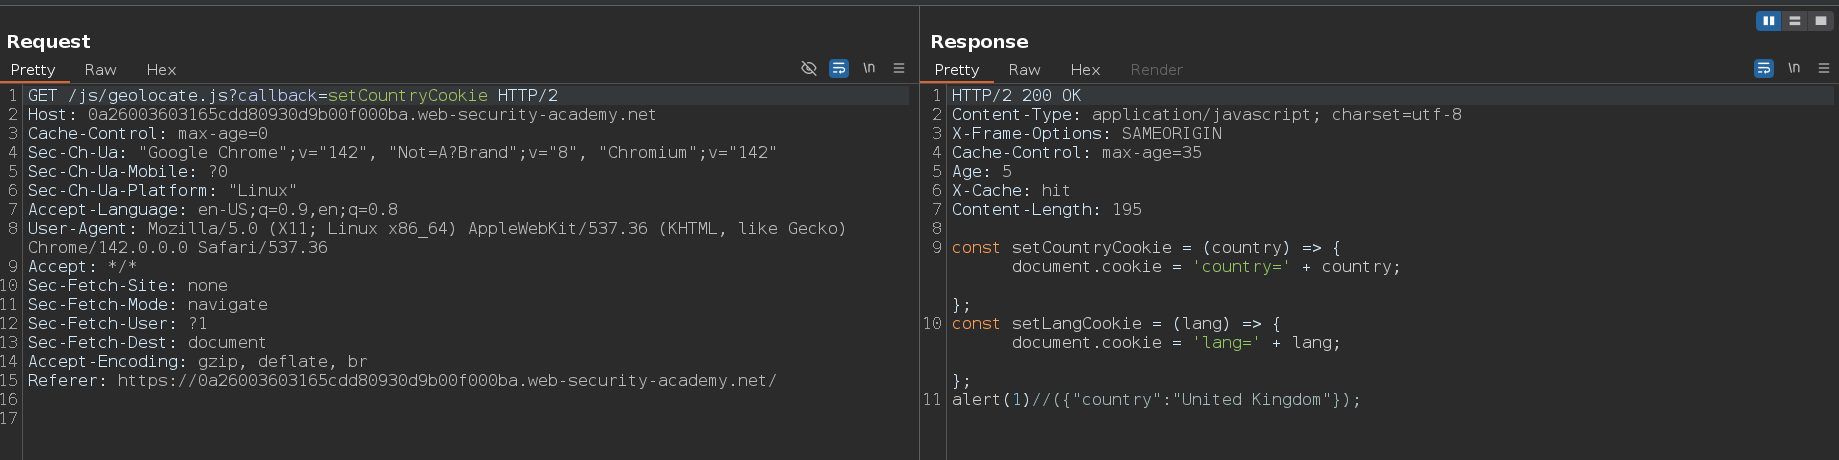Screen dimensions: 1839x460
Task: Show non-printable \n characters in Request
Action: click(869, 68)
